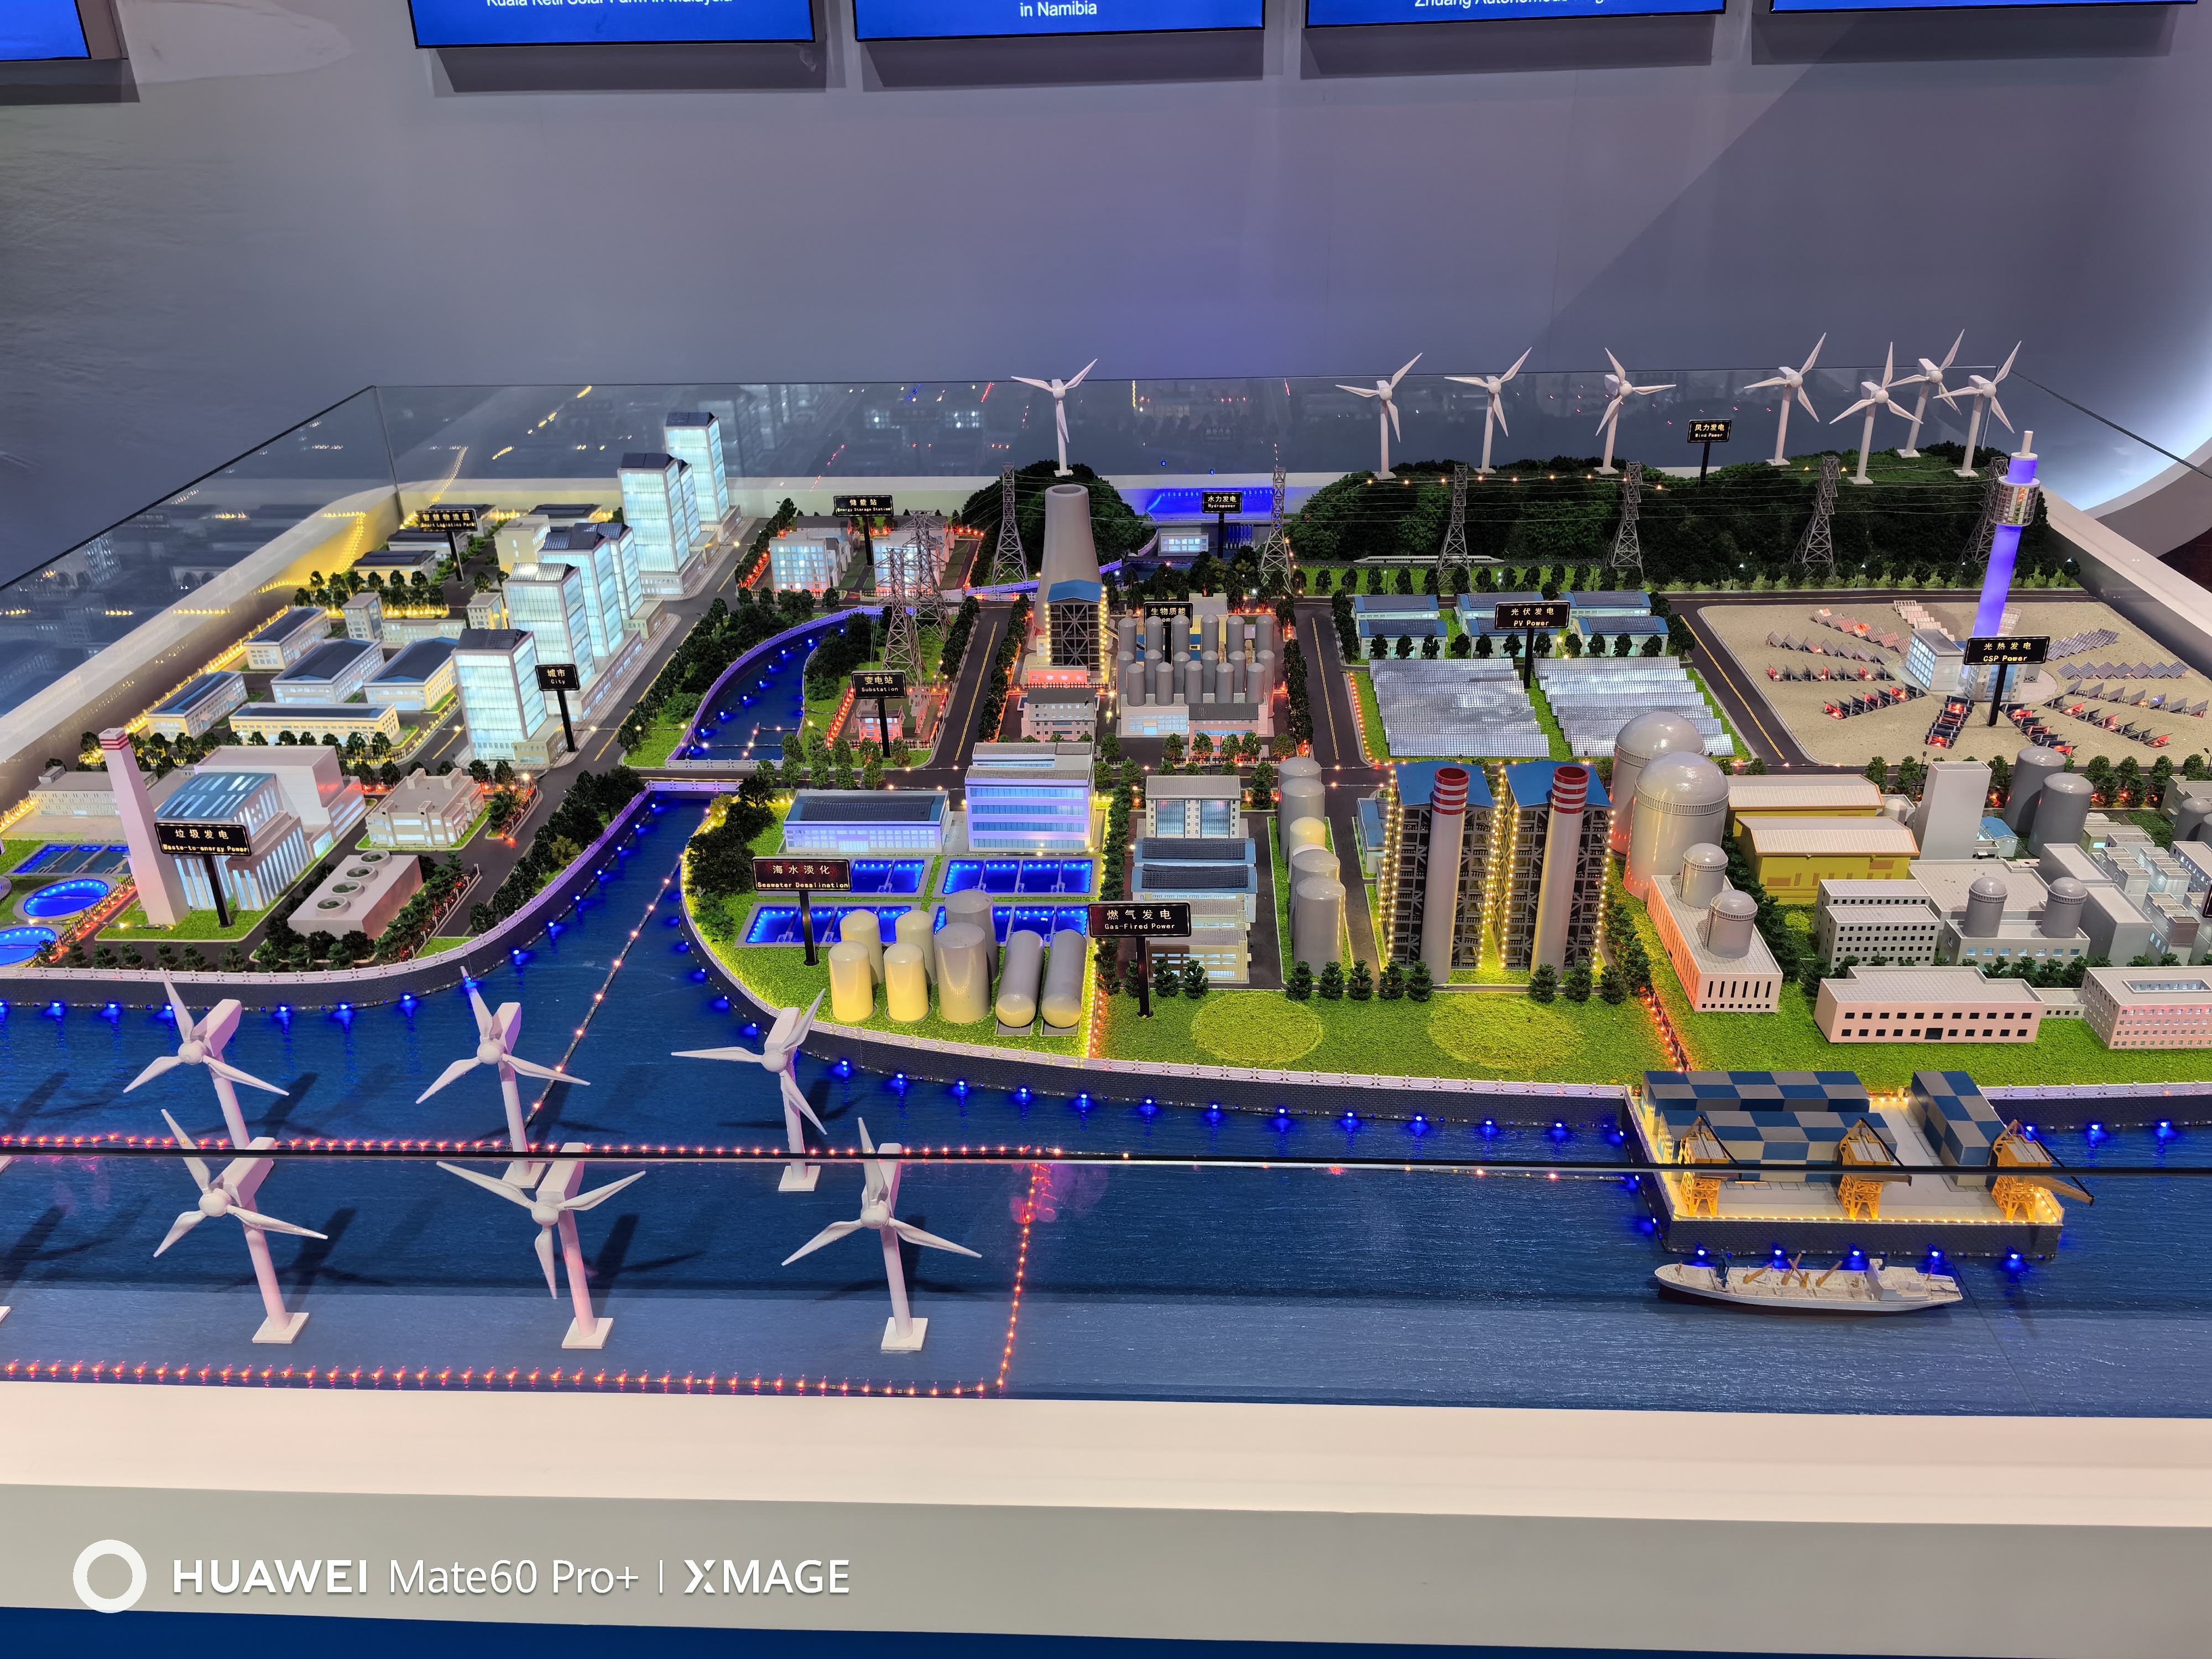
Task: Click the Huawei camera ring watermark icon
Action: click(x=109, y=1576)
